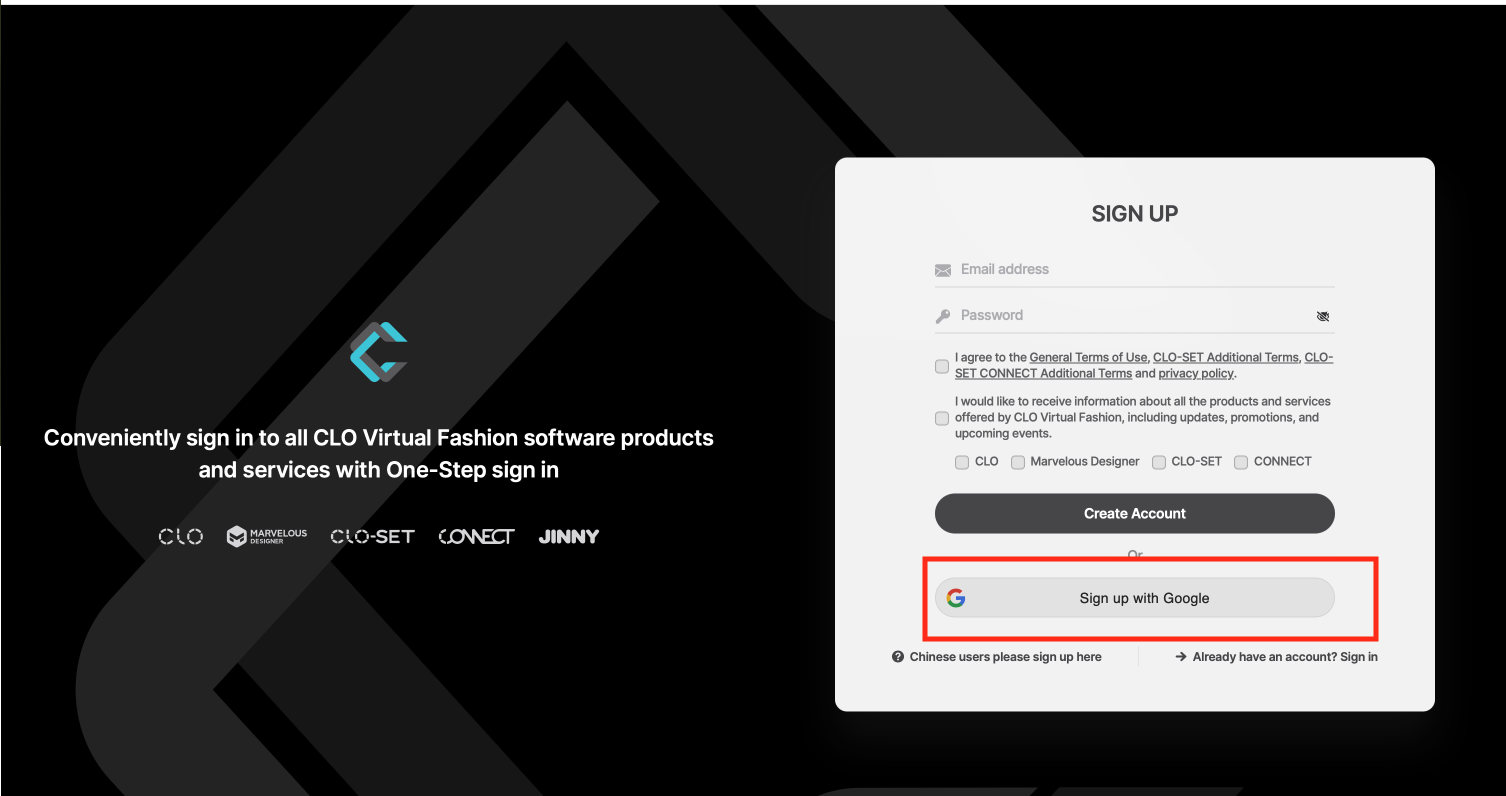
Task: Click the JINNY logo
Action: click(569, 537)
